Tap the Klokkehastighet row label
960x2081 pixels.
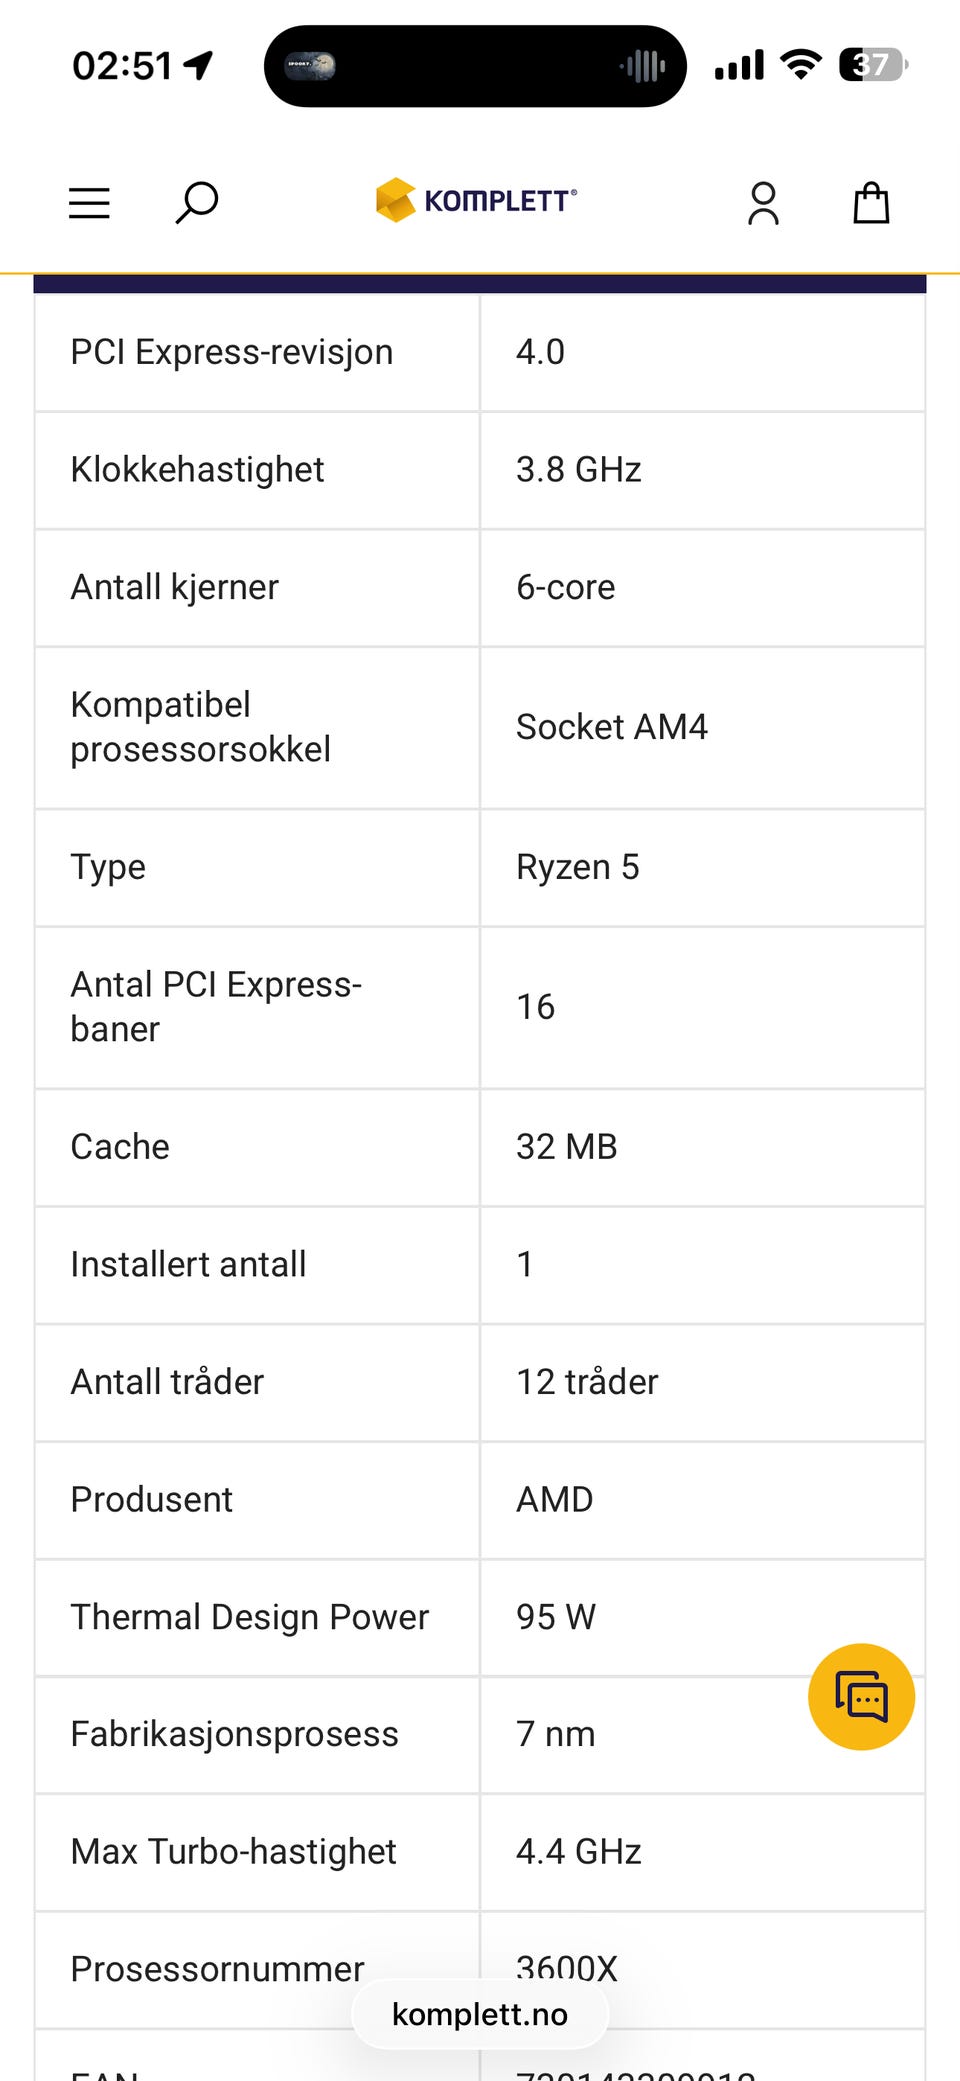197,469
